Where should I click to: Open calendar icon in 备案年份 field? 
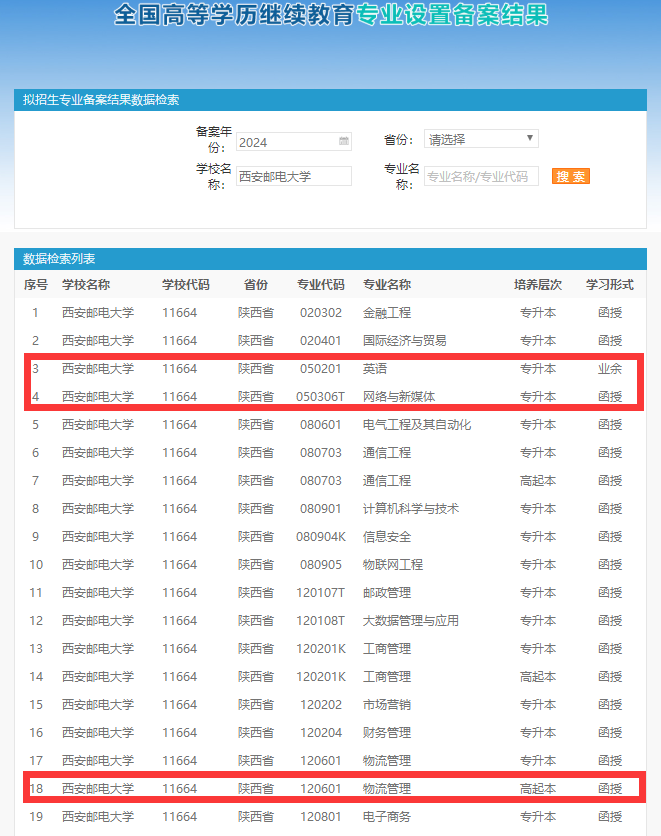[344, 141]
